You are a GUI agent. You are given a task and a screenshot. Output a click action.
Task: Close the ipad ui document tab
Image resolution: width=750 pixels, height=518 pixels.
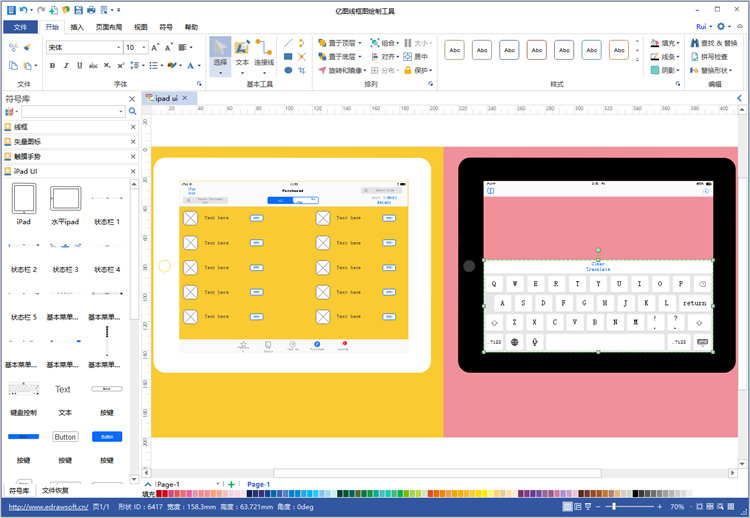(x=187, y=99)
